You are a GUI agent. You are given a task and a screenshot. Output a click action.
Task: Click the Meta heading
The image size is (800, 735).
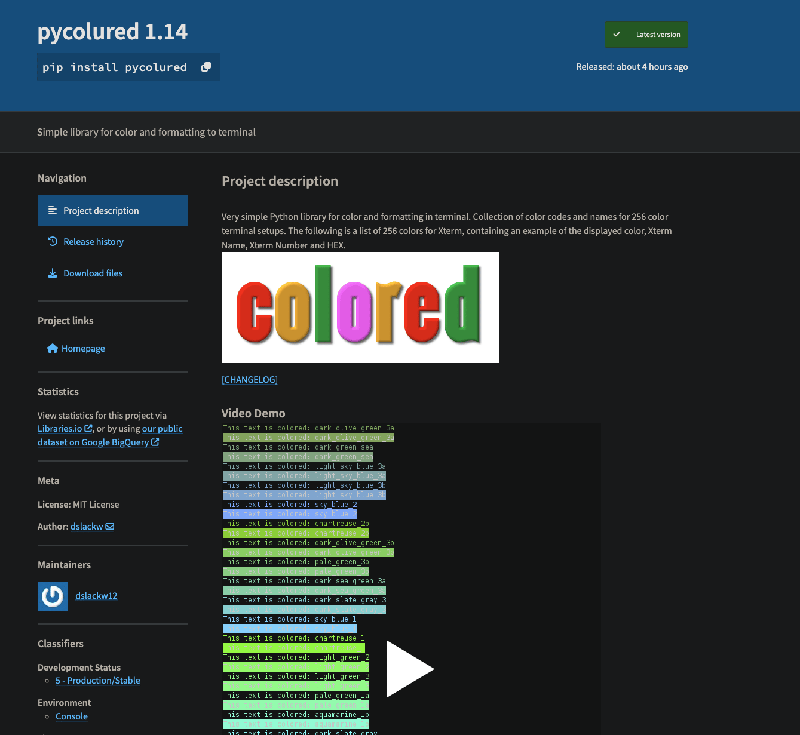tap(48, 480)
